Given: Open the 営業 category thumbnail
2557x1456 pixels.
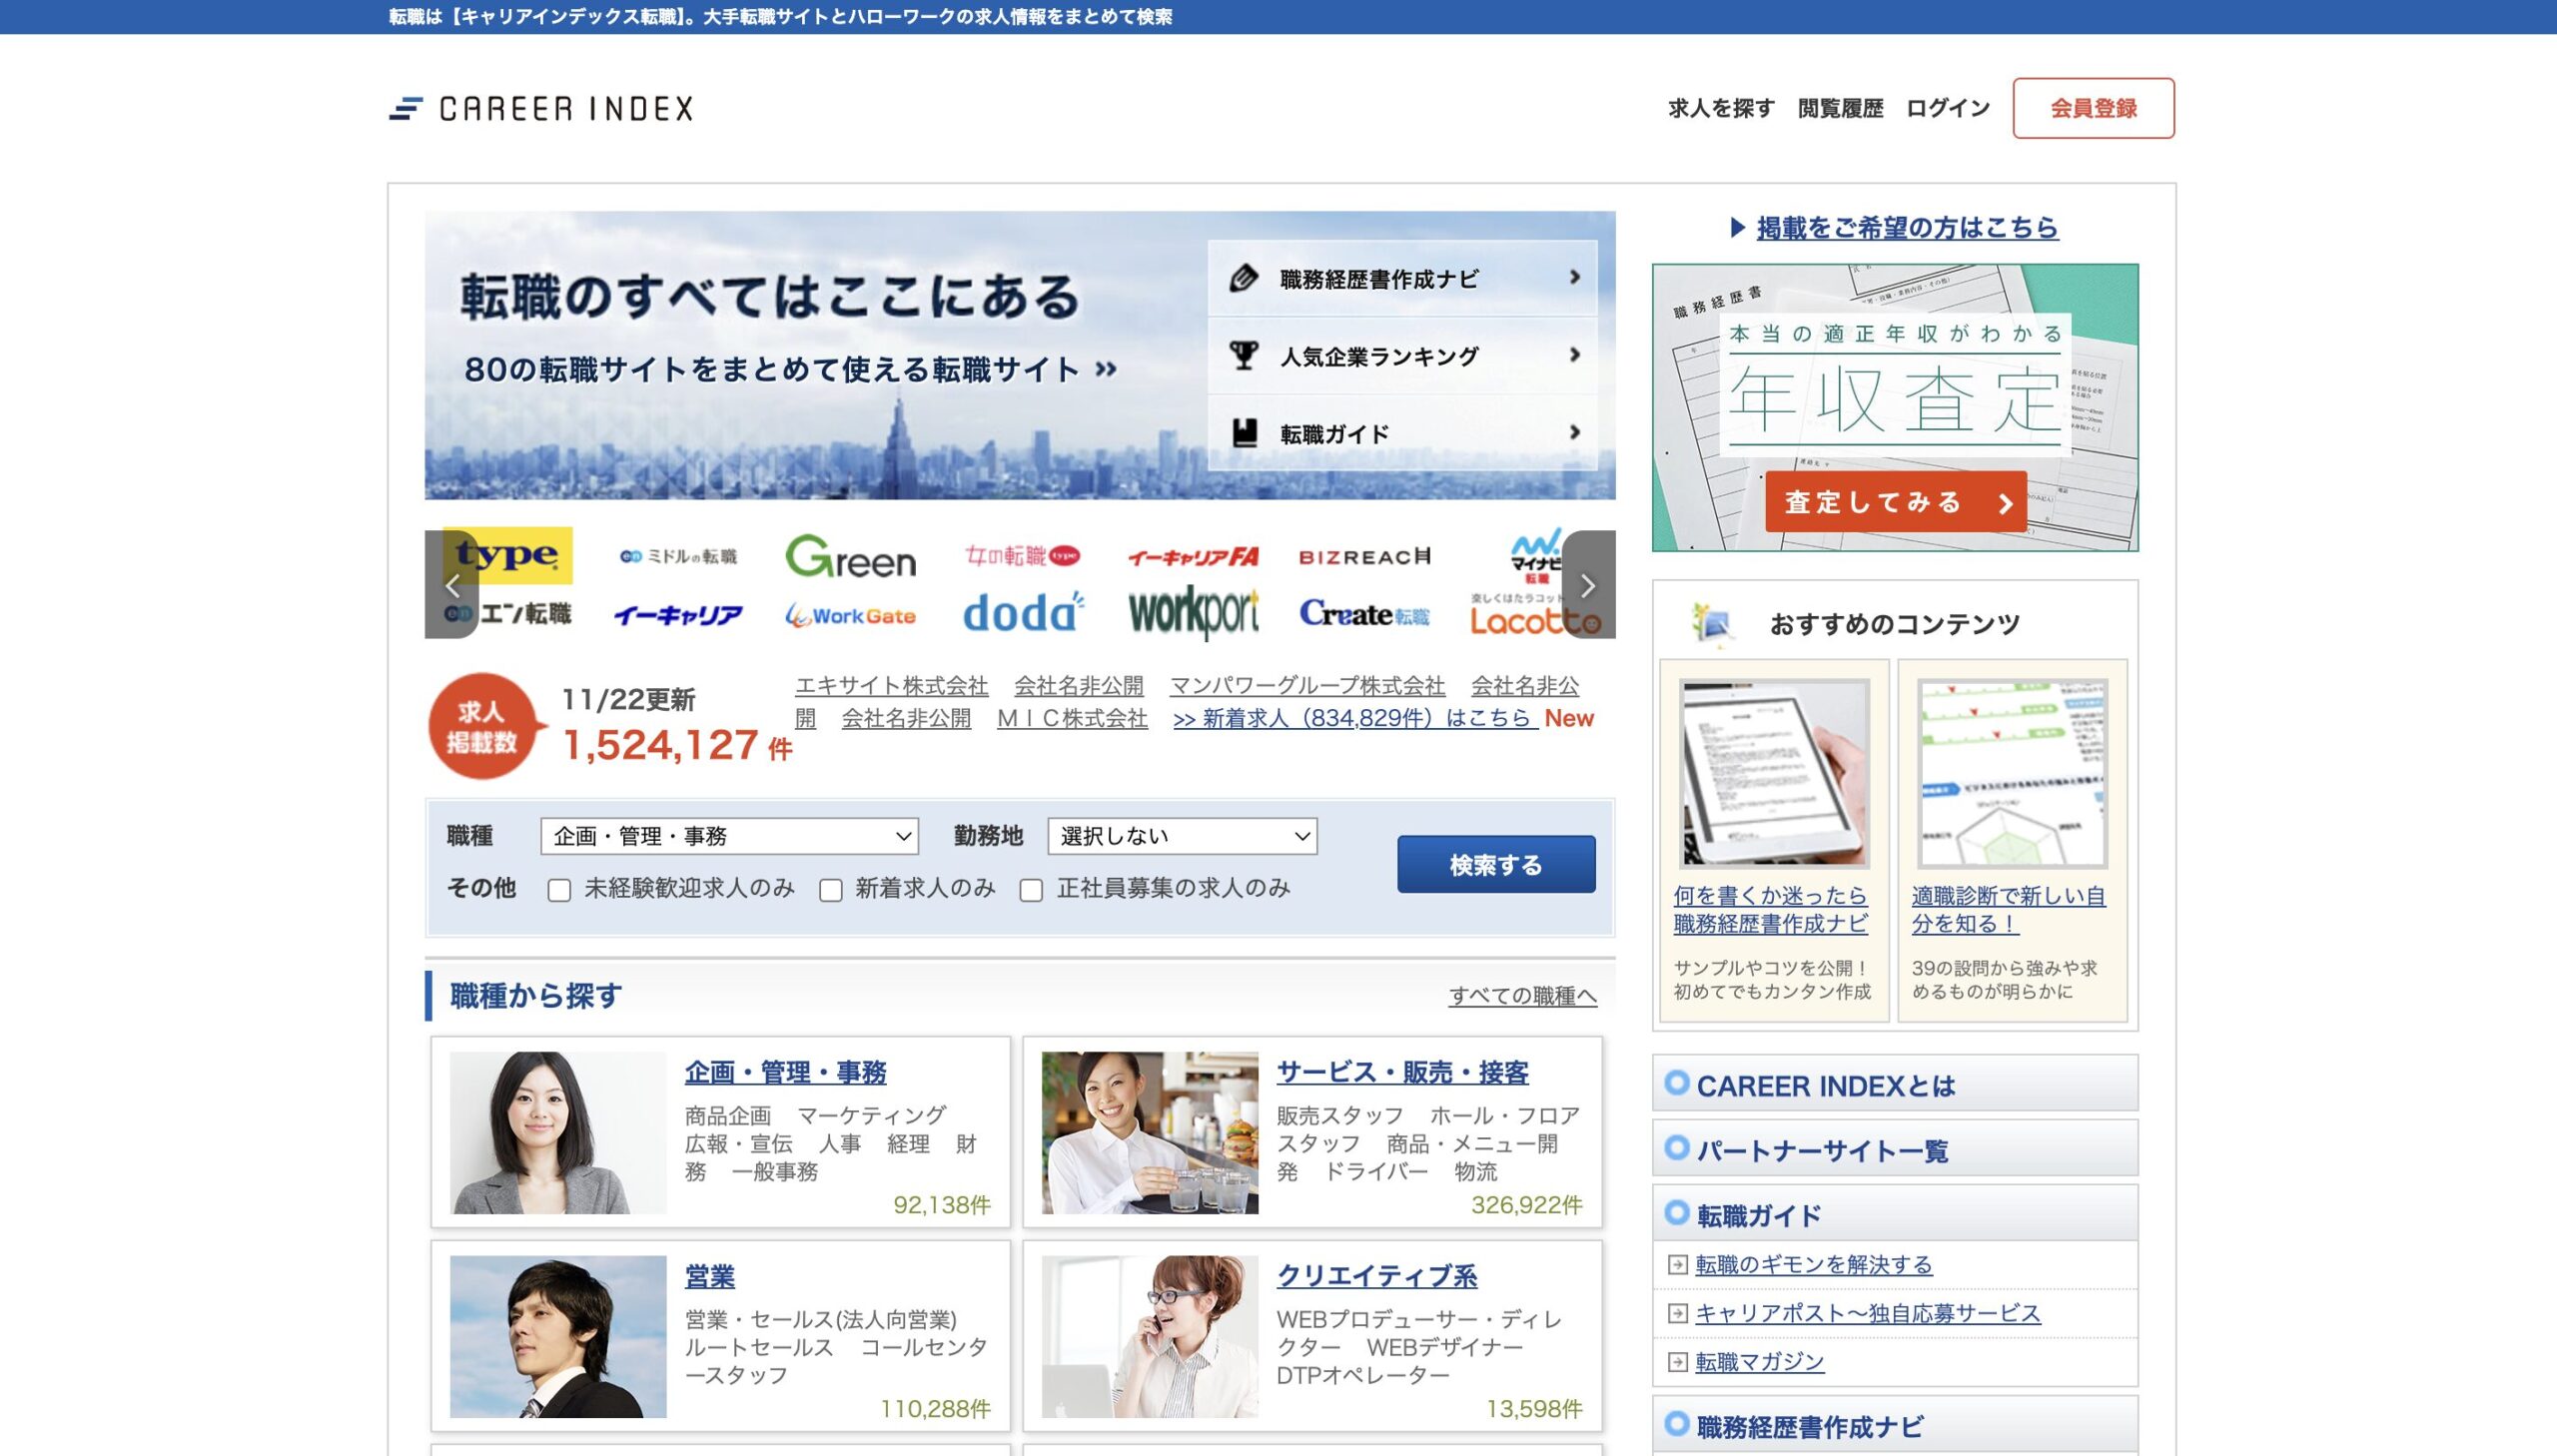Looking at the screenshot, I should tap(558, 1336).
